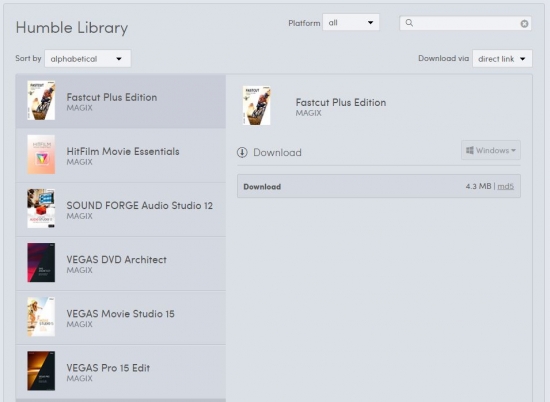Clear the search field with the X icon
550x402 pixels.
click(x=524, y=24)
